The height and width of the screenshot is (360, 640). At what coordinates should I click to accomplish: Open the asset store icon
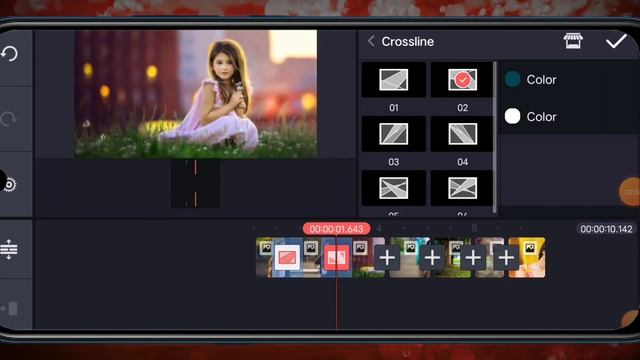573,41
